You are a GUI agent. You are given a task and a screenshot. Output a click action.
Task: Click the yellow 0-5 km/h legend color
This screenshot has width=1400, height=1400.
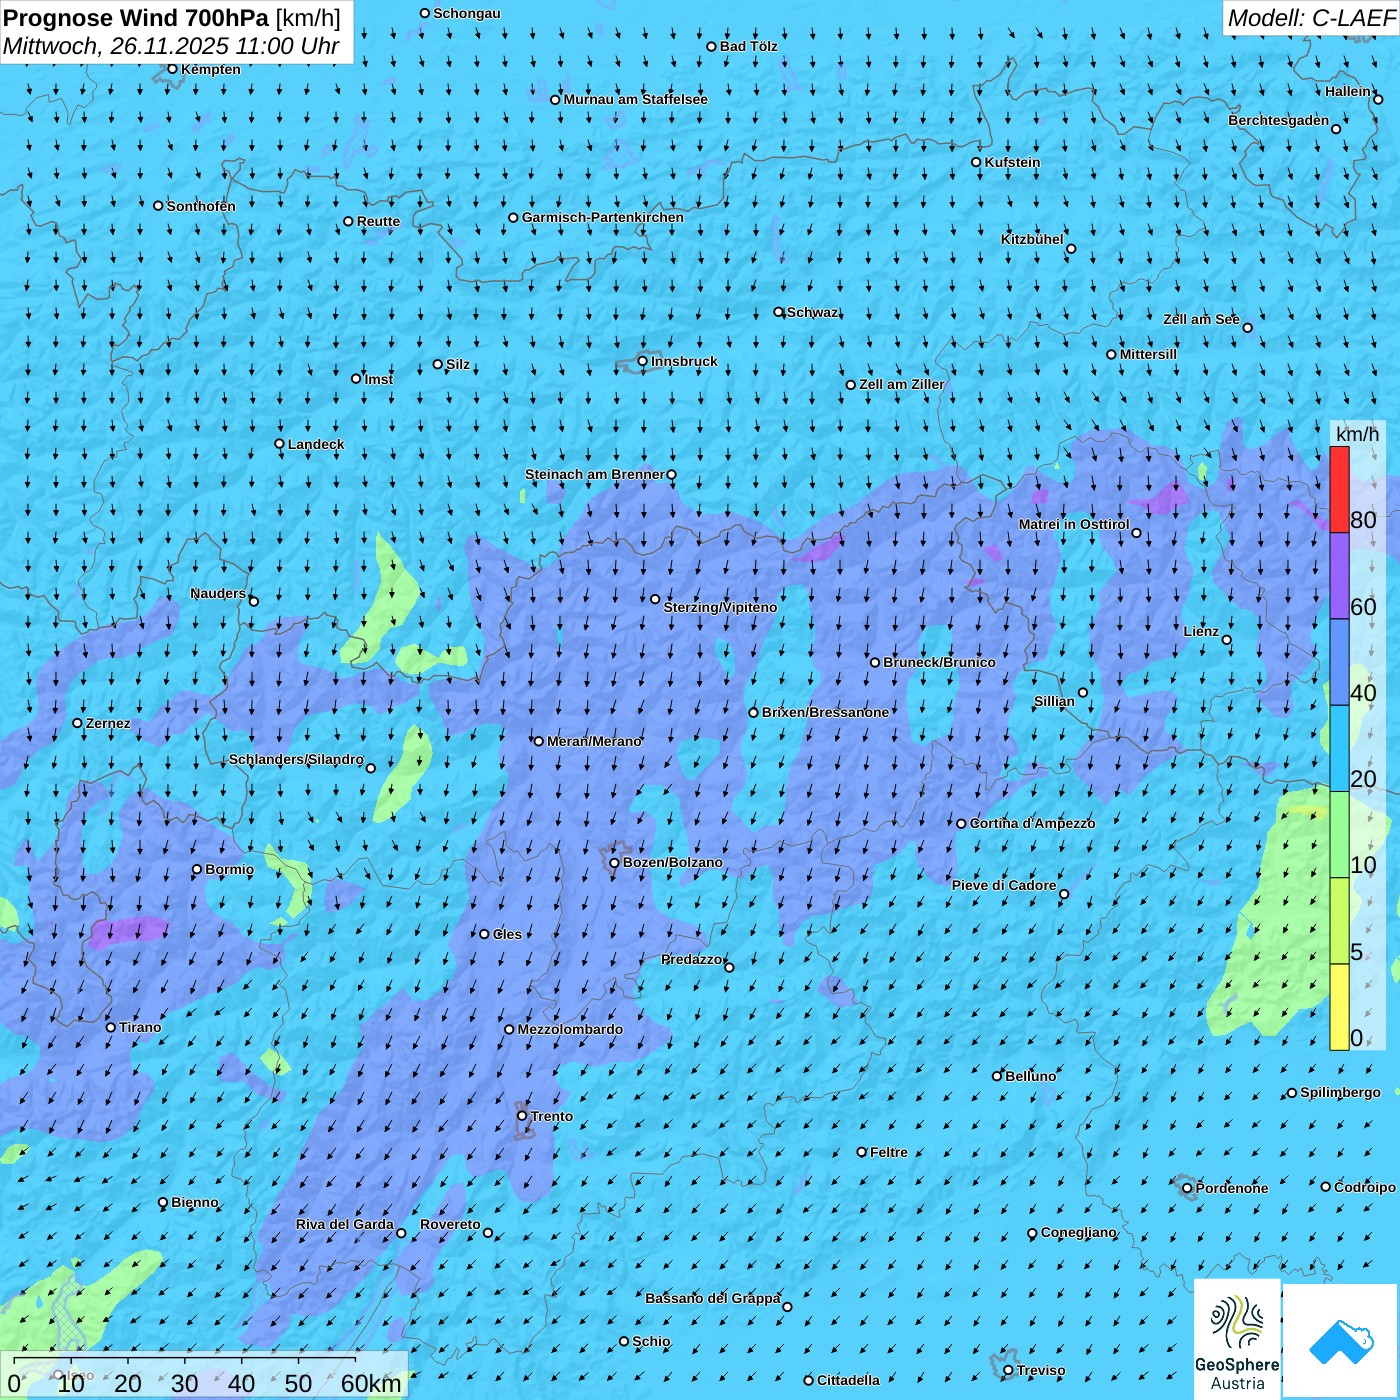[1339, 1007]
